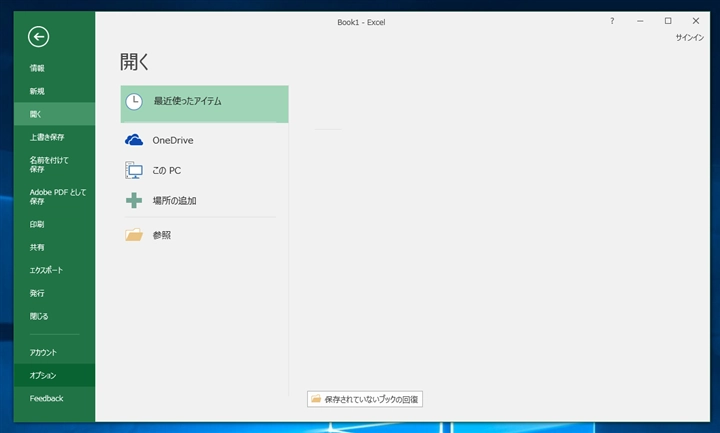Screen dimensions: 720x433
Task: Click the back arrow to return to workbook
Action: 38,37
